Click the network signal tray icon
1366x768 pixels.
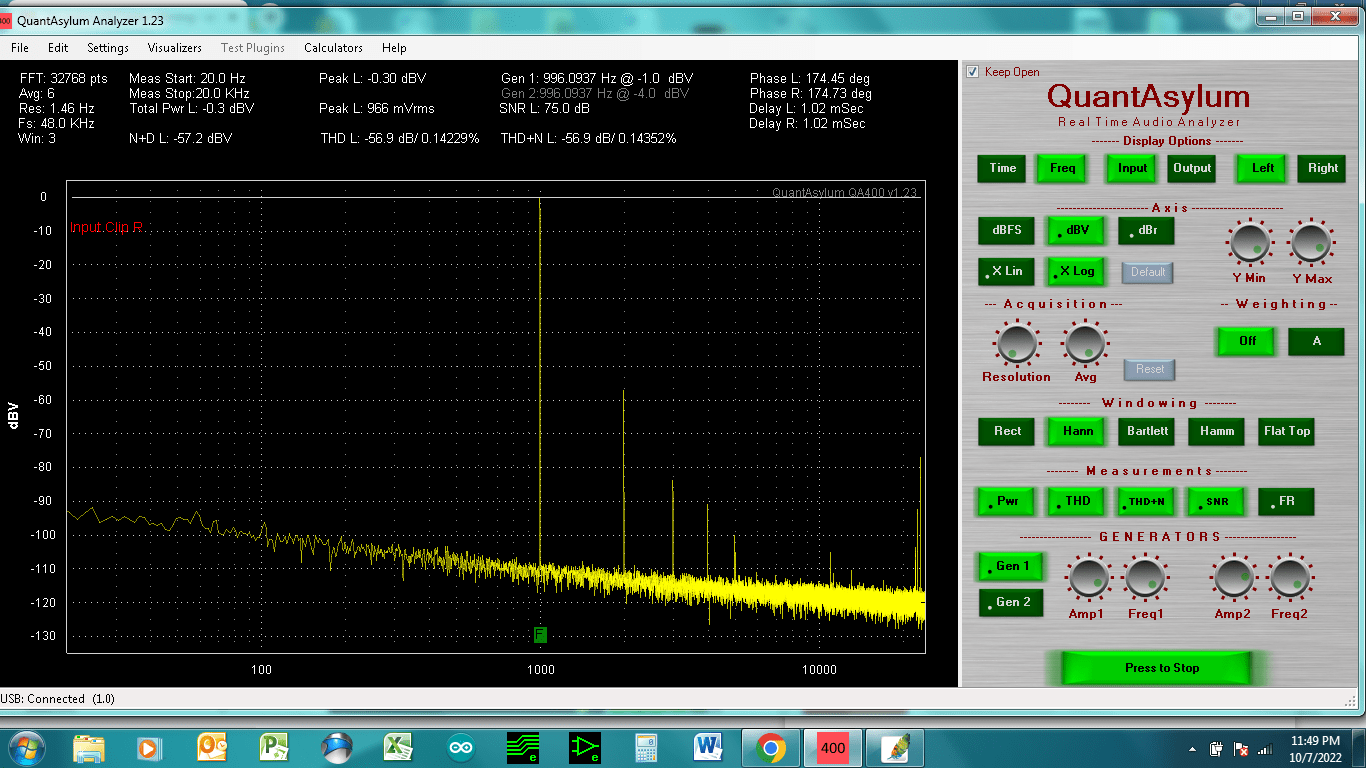pos(1265,748)
